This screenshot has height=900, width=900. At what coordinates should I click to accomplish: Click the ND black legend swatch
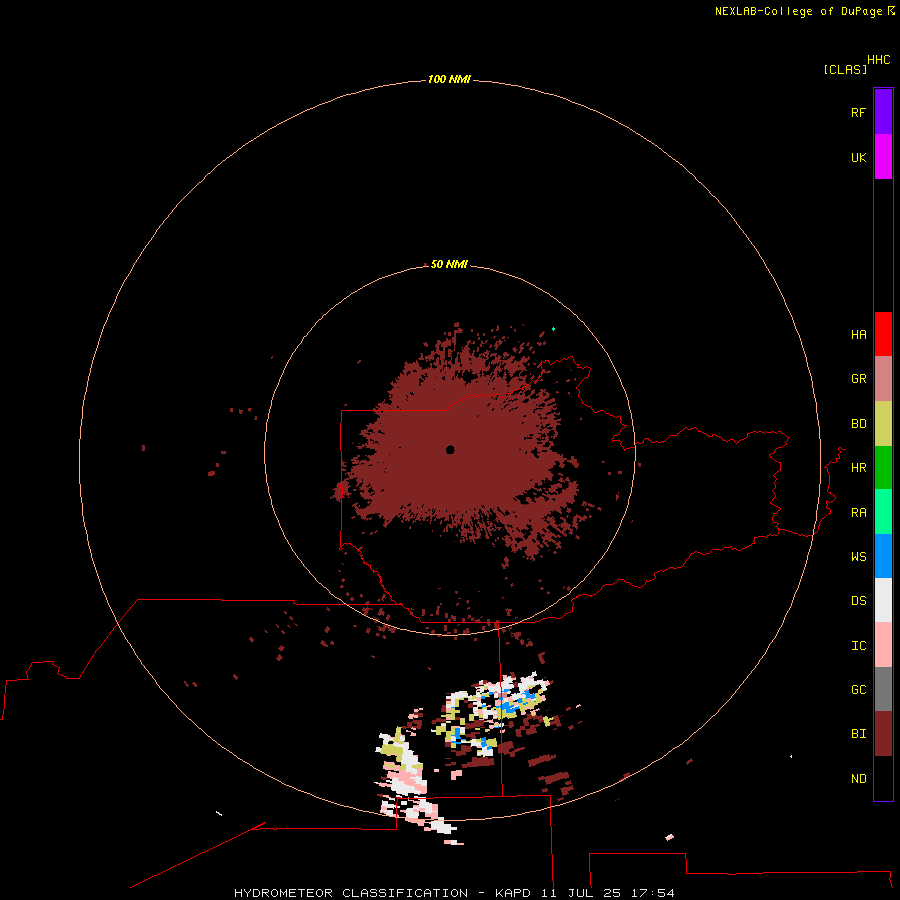[x=883, y=778]
